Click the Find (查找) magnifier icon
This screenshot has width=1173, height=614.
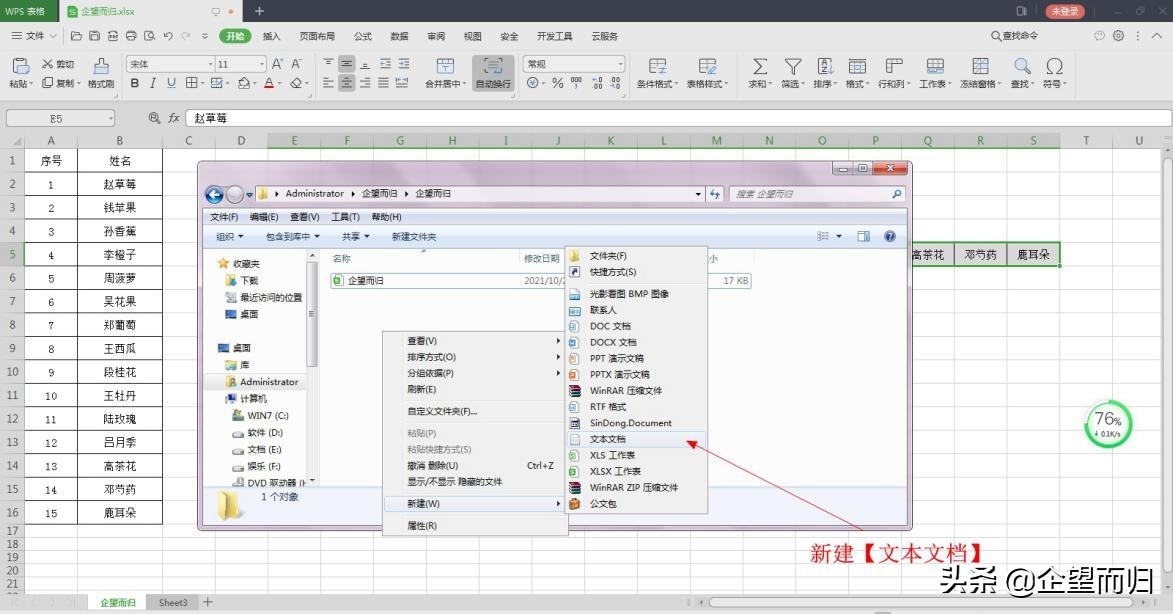(1022, 66)
